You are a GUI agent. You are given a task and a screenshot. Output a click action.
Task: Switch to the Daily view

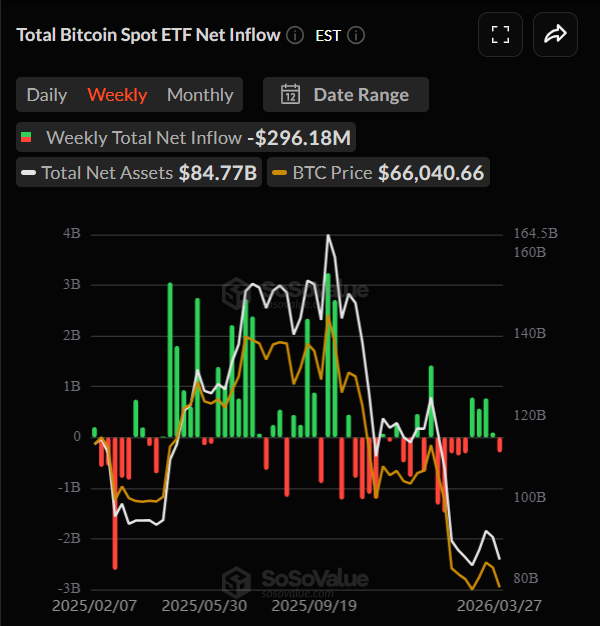(x=47, y=95)
